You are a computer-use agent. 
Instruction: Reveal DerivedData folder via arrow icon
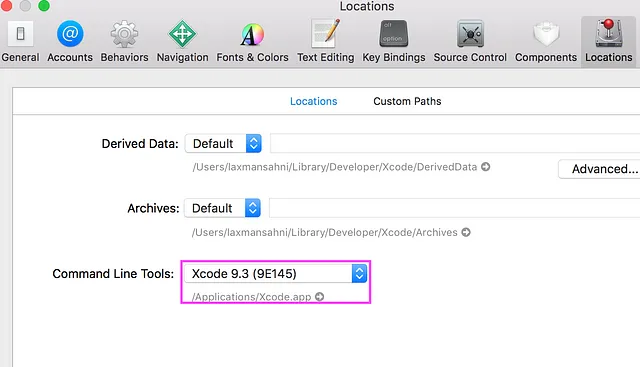pos(485,167)
